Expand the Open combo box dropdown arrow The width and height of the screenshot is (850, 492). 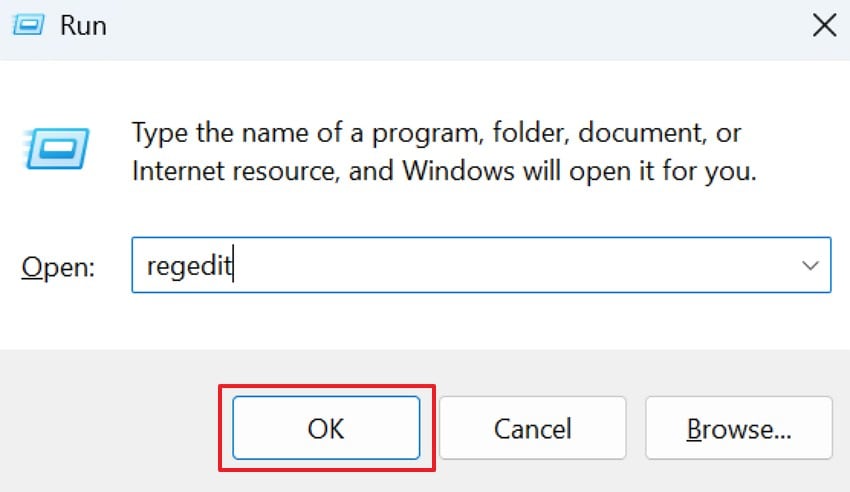(x=810, y=266)
